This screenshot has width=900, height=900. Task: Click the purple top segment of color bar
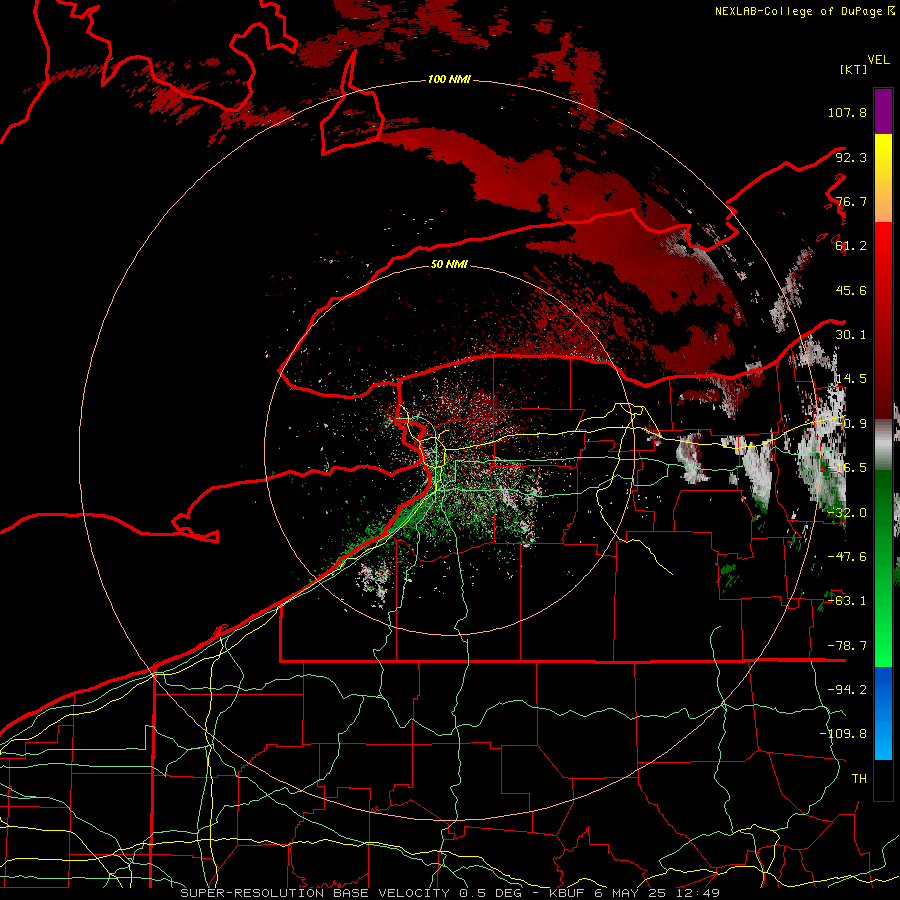pos(883,111)
